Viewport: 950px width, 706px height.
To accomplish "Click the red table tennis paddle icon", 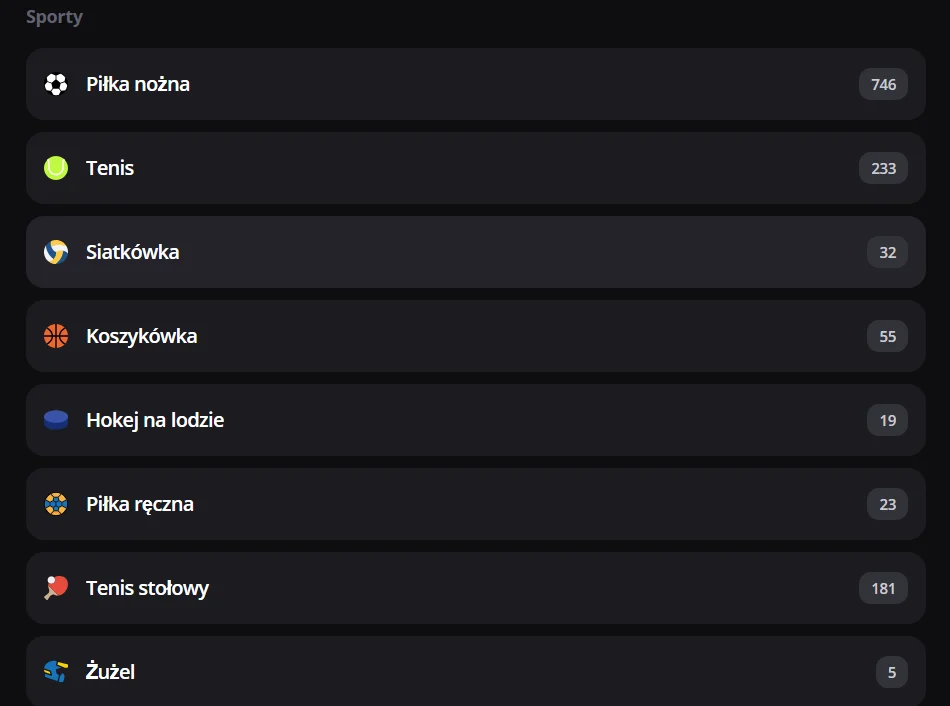I will [56, 588].
